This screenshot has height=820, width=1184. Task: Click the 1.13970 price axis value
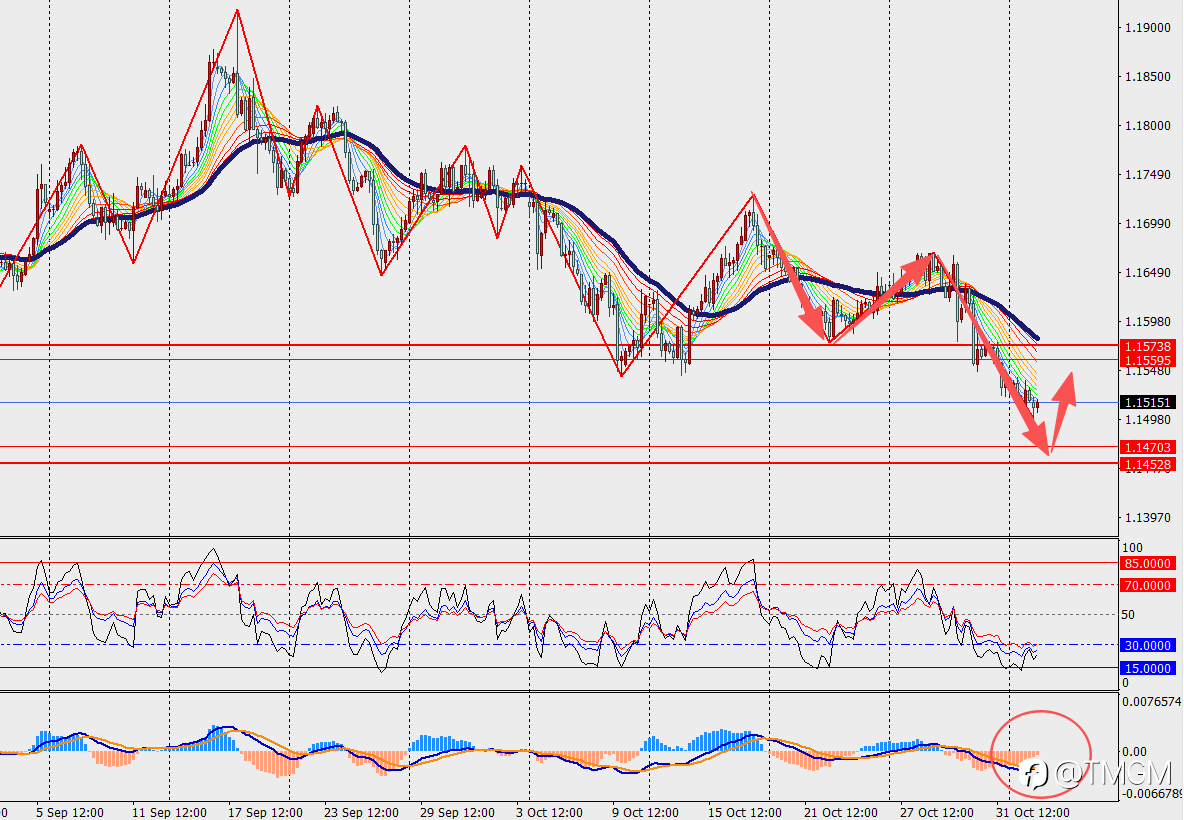pyautogui.click(x=1148, y=518)
